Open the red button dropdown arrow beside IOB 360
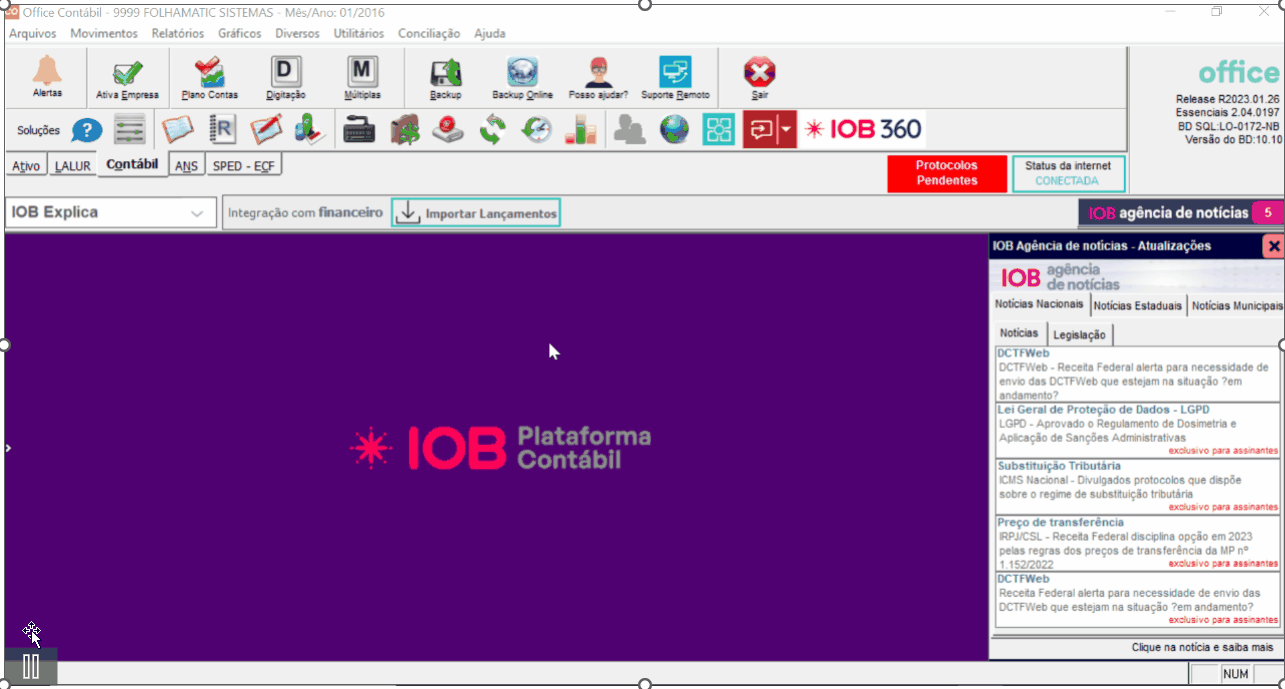 (786, 131)
